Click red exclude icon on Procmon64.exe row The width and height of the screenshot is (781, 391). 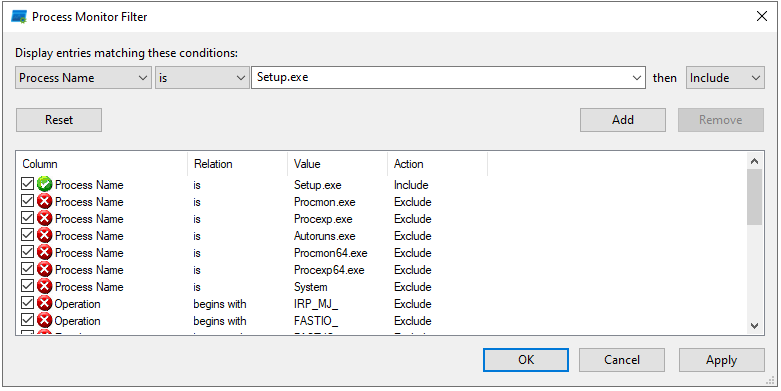click(44, 253)
